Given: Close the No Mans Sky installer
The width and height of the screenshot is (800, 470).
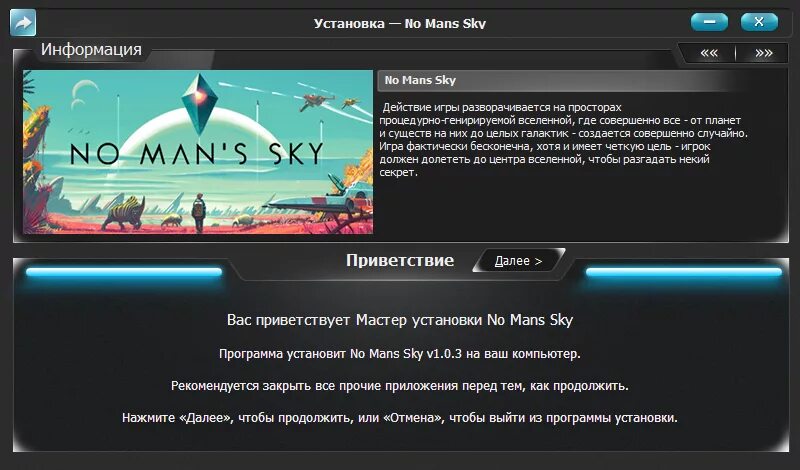Looking at the screenshot, I should (759, 22).
